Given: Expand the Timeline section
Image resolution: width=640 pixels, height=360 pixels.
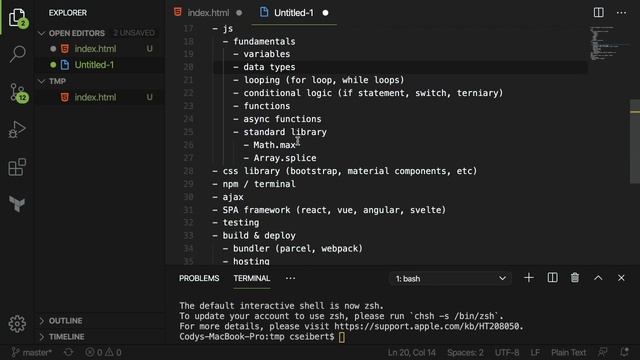Looking at the screenshot, I should click(x=42, y=337).
